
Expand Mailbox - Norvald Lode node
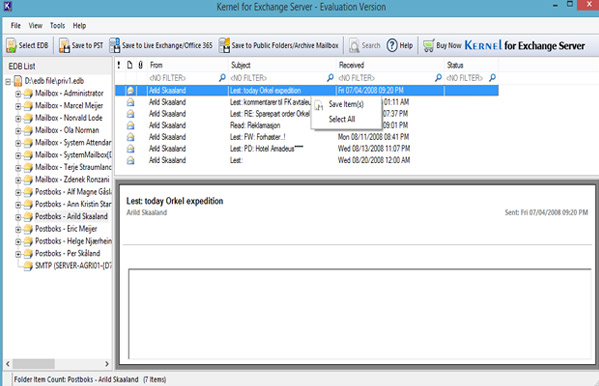[x=18, y=118]
